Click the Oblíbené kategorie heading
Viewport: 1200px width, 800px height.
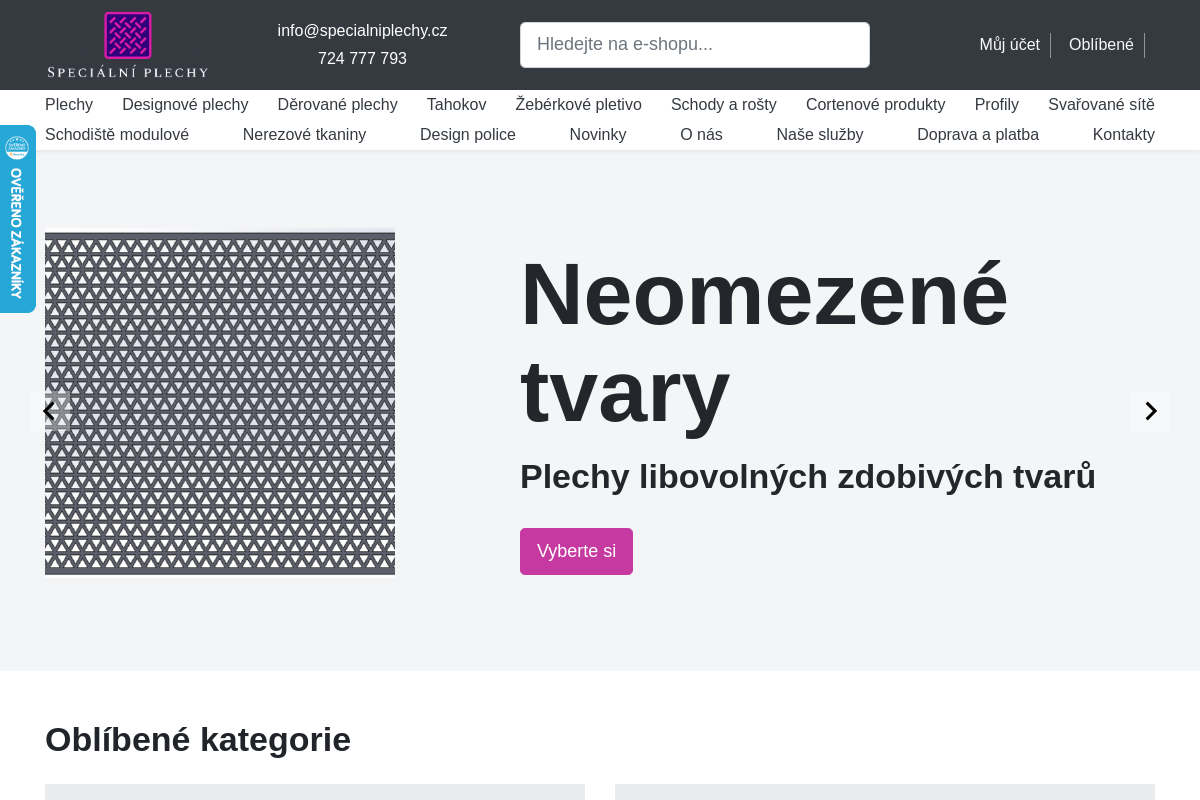[x=198, y=739]
